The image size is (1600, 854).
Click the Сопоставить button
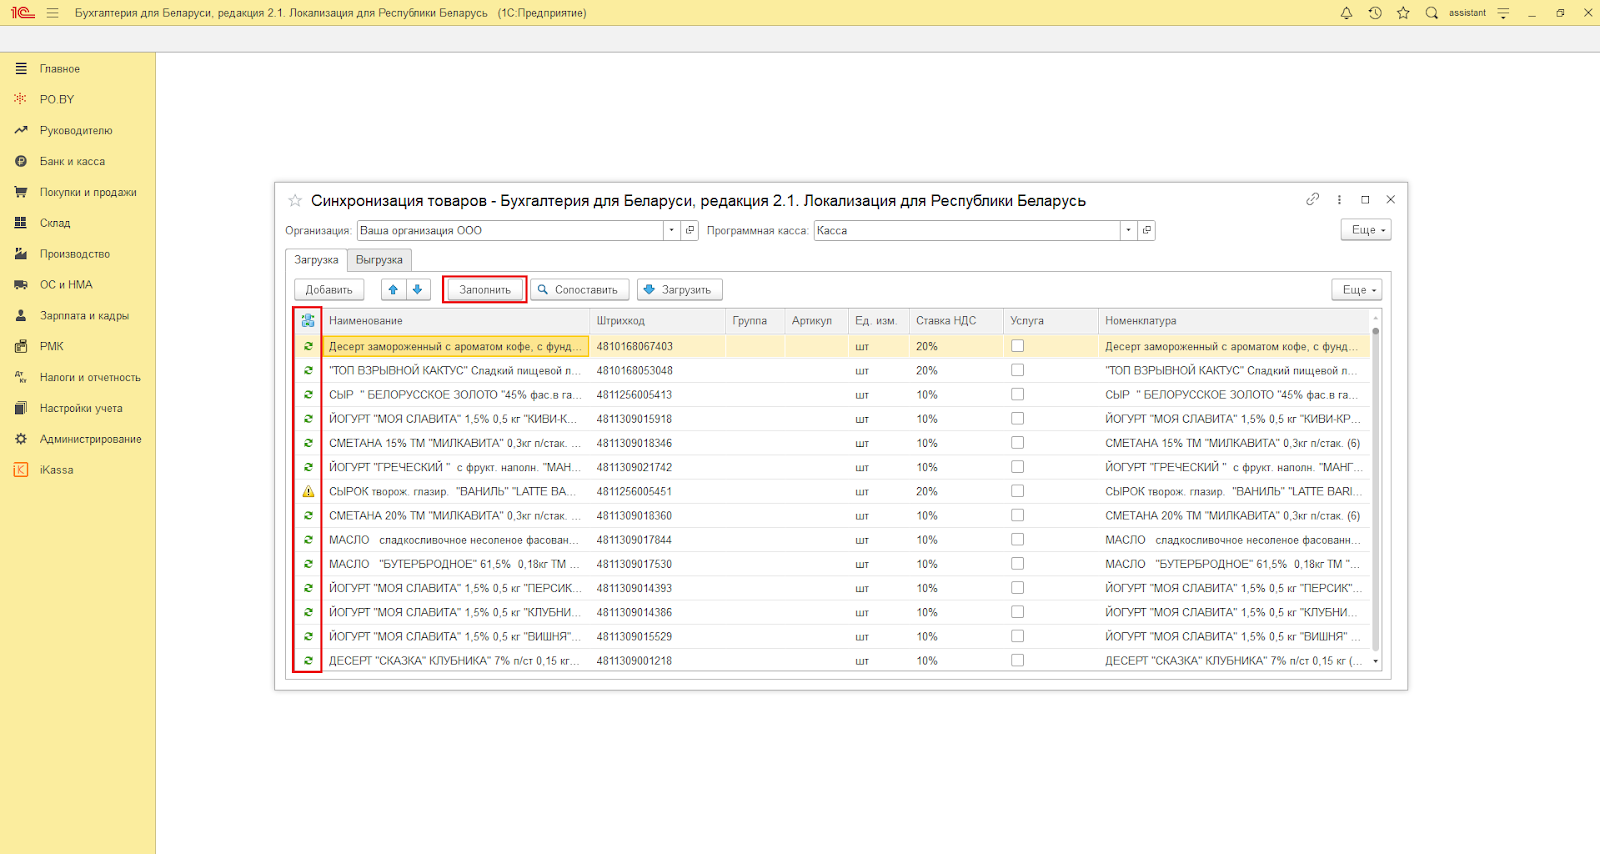(x=580, y=290)
